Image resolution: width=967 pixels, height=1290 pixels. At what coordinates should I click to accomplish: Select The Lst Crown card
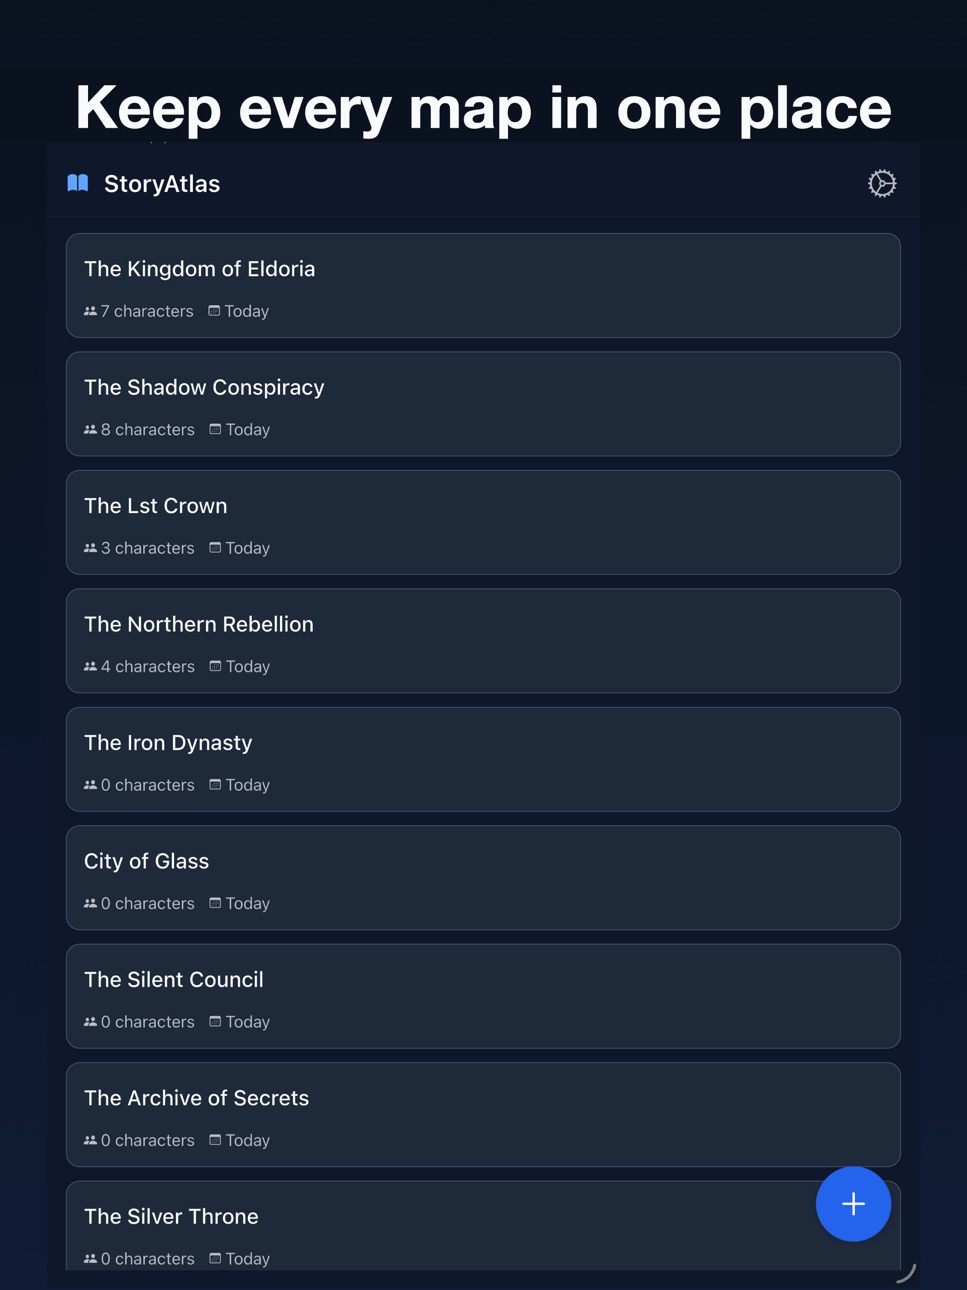(483, 523)
